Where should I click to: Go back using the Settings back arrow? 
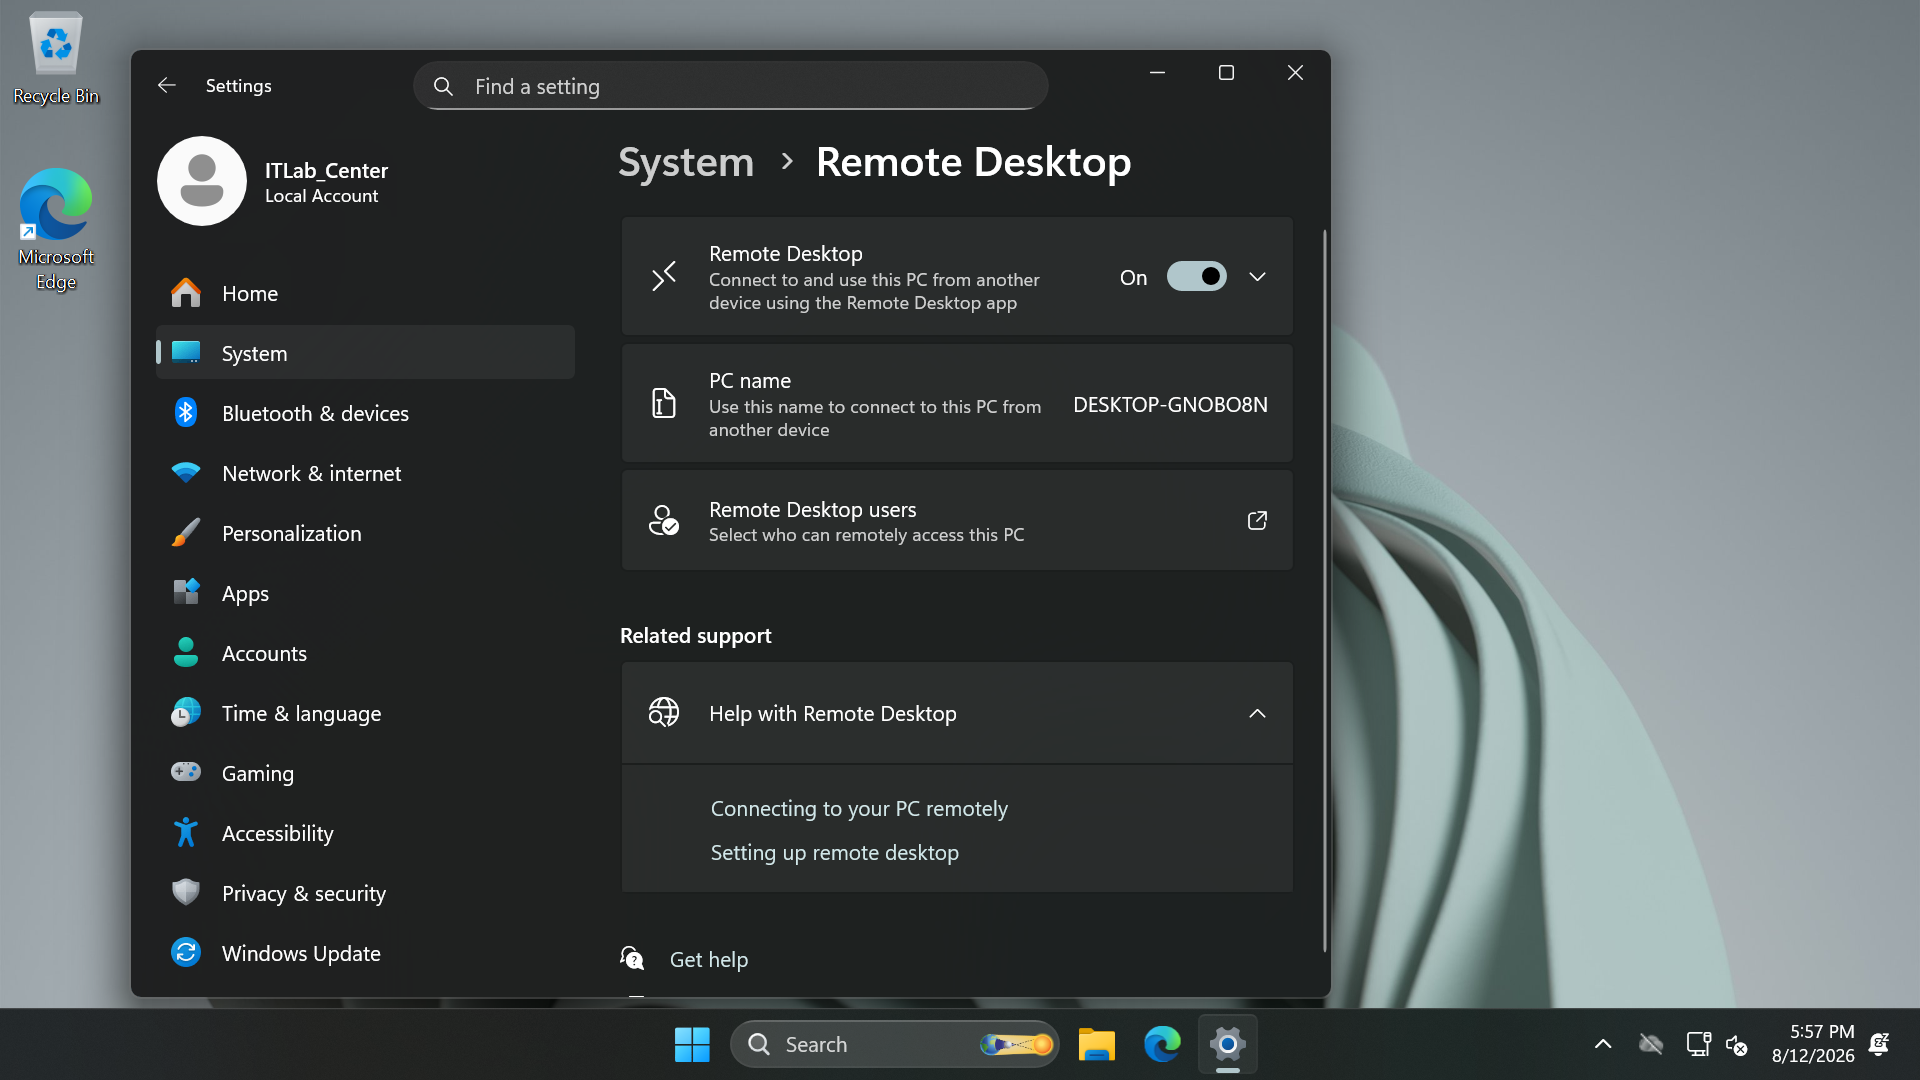[x=167, y=86]
